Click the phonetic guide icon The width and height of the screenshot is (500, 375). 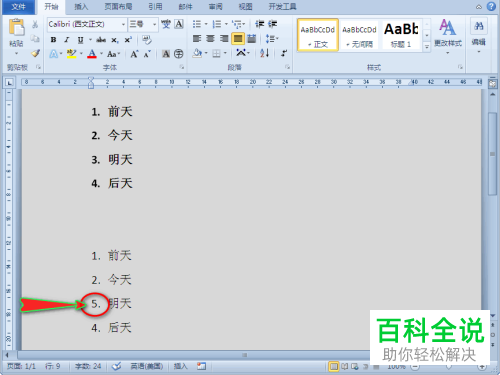(166, 24)
